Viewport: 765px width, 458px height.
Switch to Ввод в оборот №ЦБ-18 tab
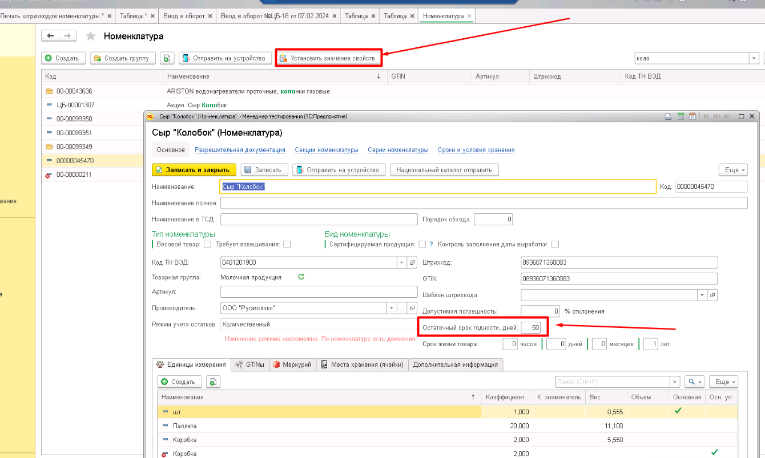[274, 16]
